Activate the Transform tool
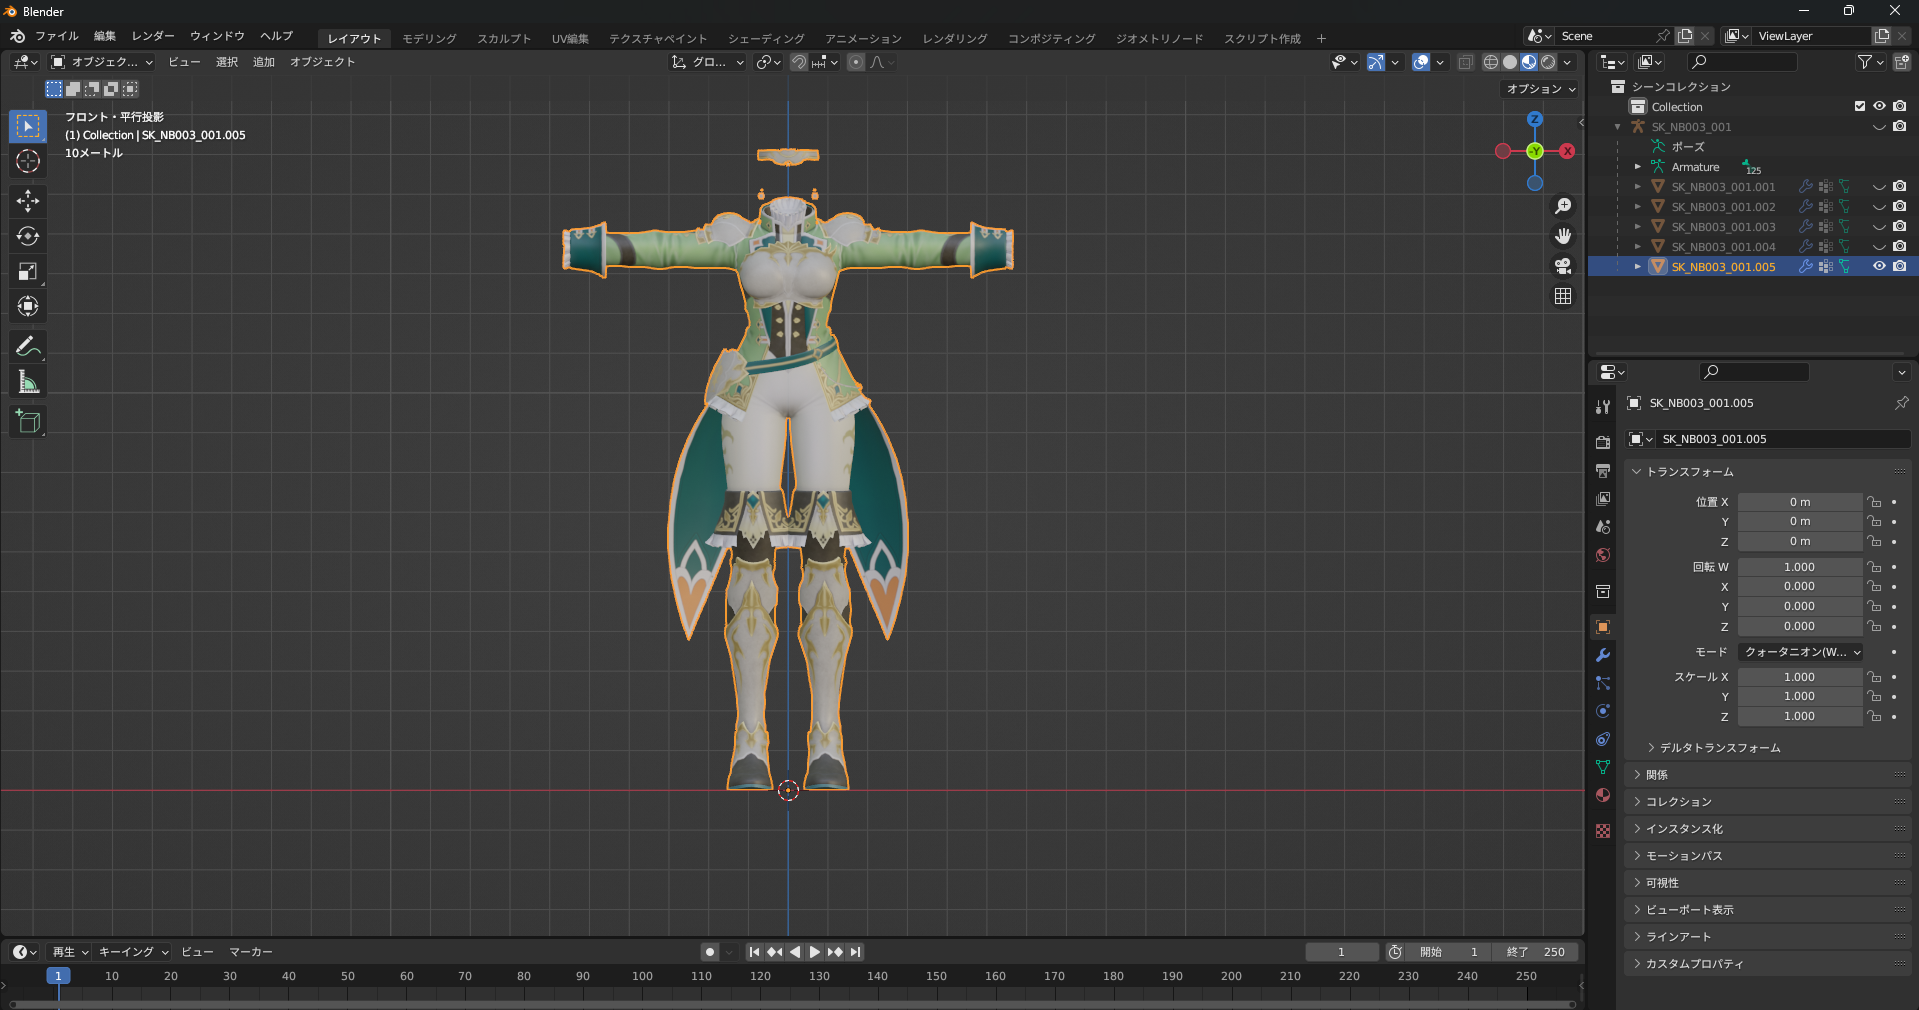This screenshot has height=1010, width=1919. coord(28,306)
